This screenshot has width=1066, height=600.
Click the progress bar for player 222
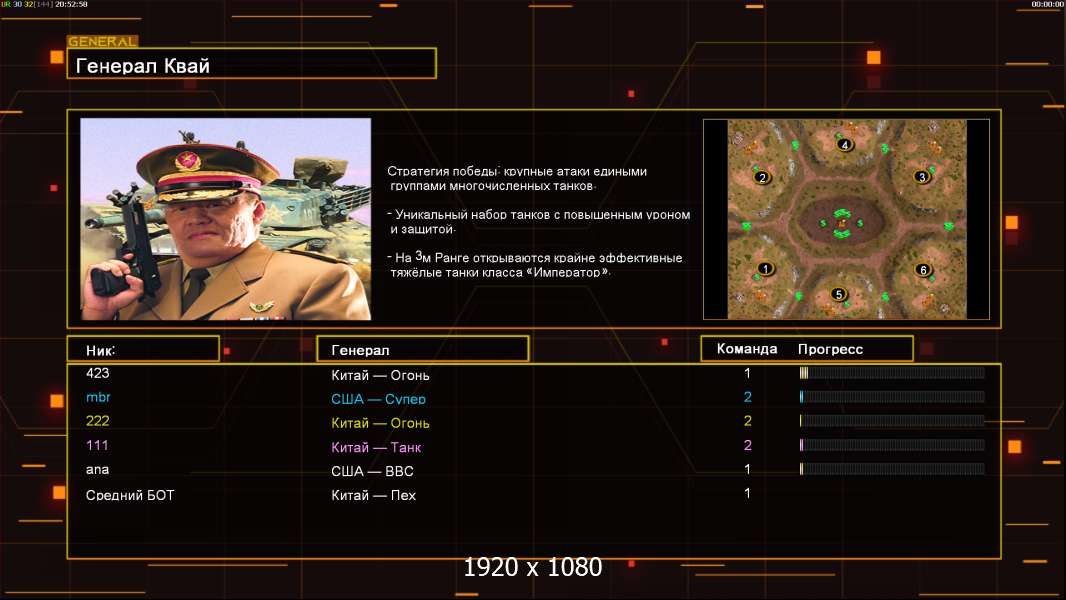click(892, 421)
